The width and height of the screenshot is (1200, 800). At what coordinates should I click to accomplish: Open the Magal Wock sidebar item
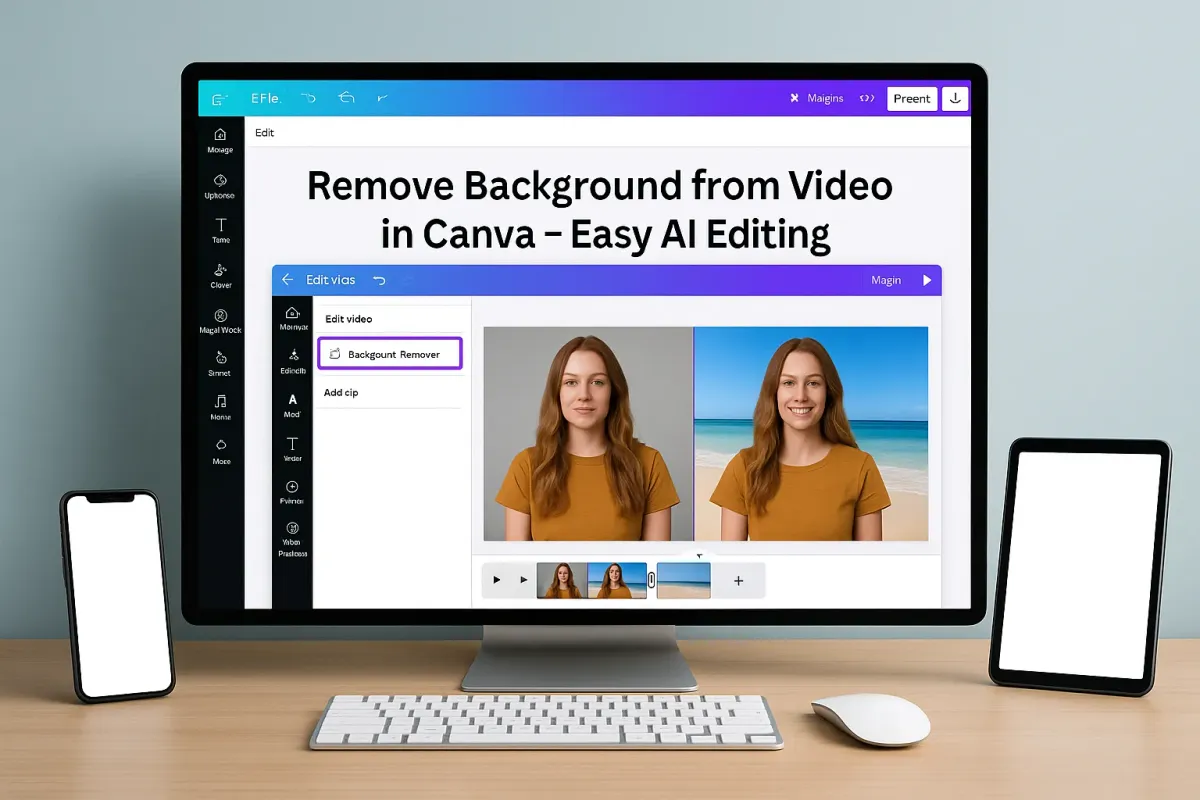pos(220,321)
